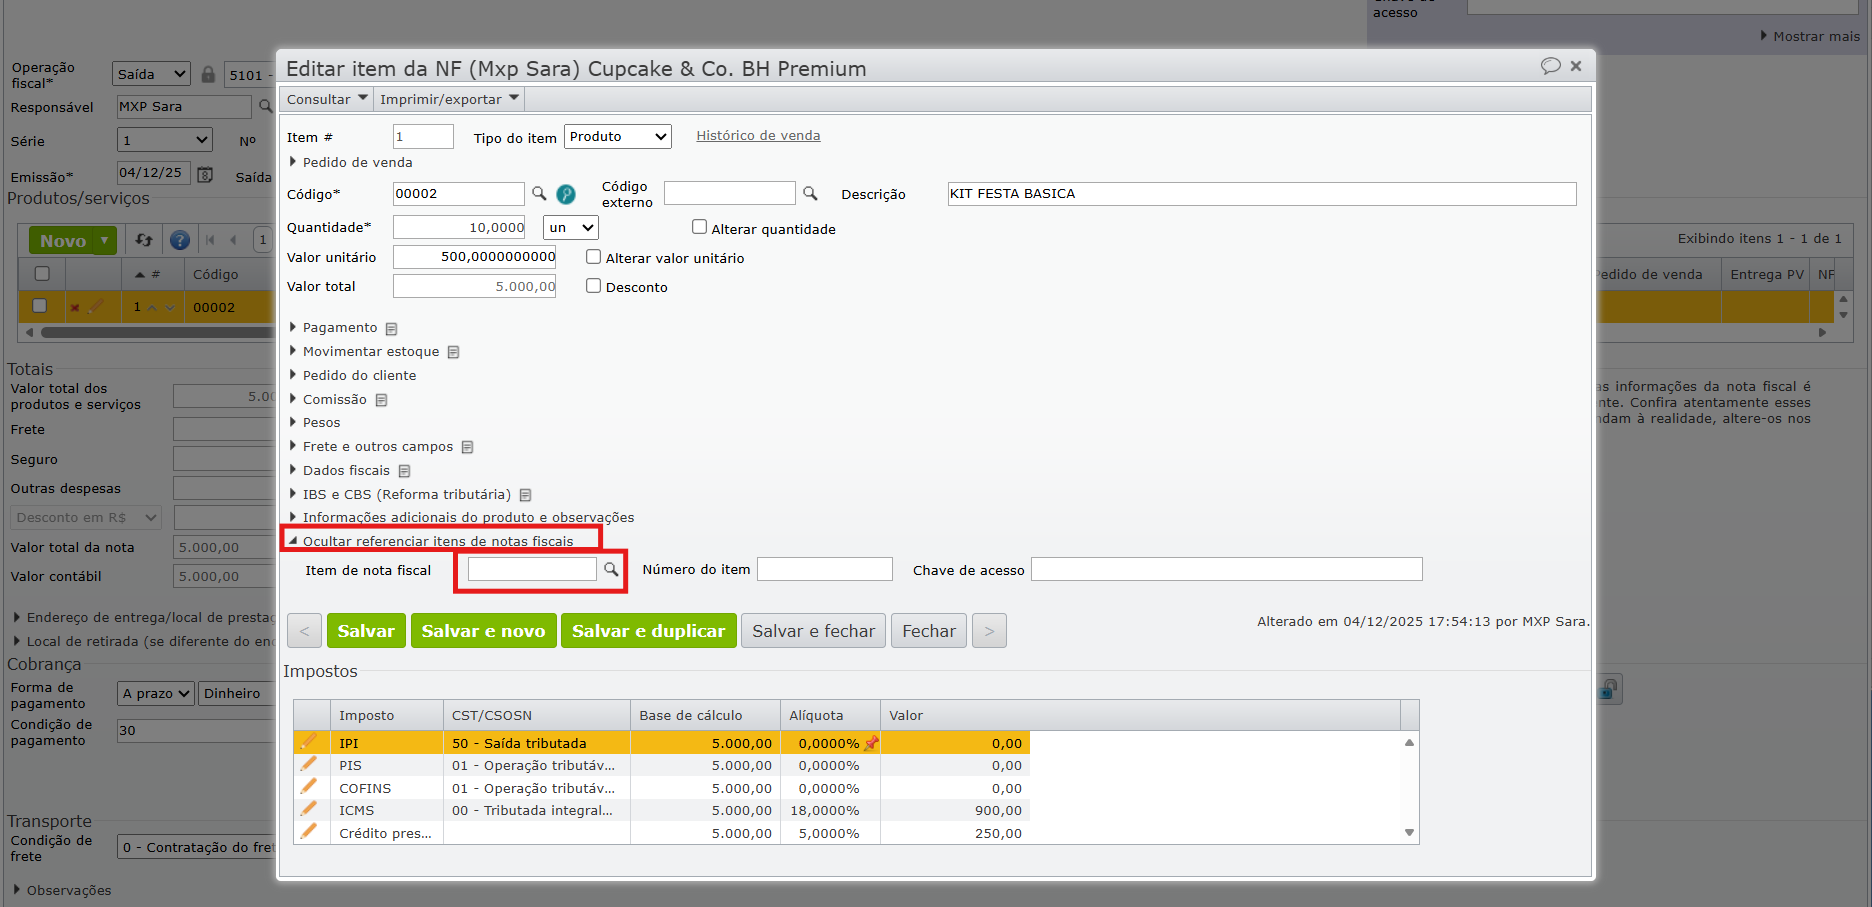Expand Informações adicionais do produto e observações

click(x=461, y=517)
